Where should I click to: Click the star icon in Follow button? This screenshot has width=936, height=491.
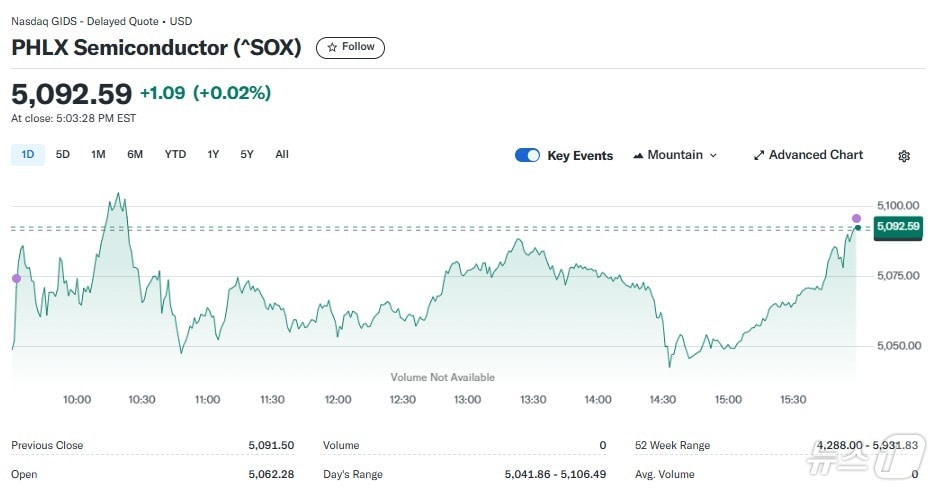pos(332,47)
